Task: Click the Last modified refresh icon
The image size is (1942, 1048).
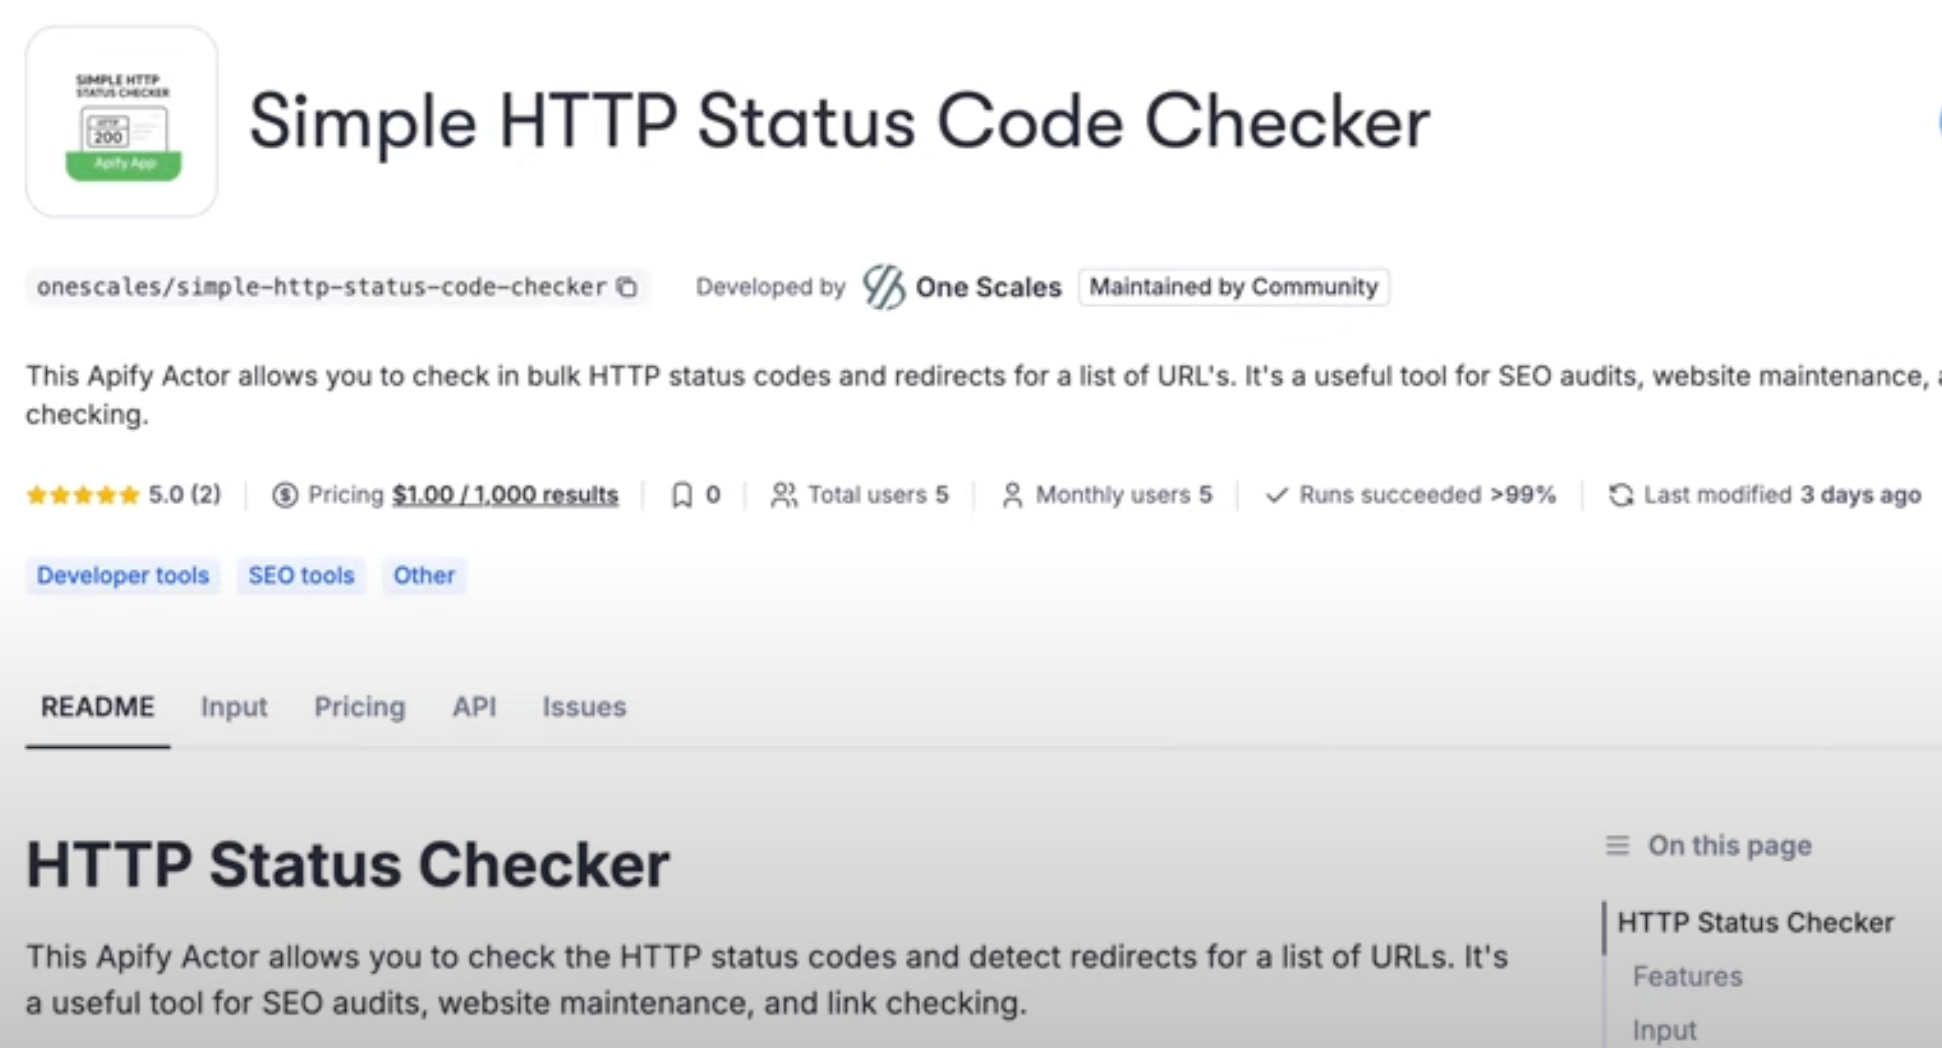Action: 1620,495
